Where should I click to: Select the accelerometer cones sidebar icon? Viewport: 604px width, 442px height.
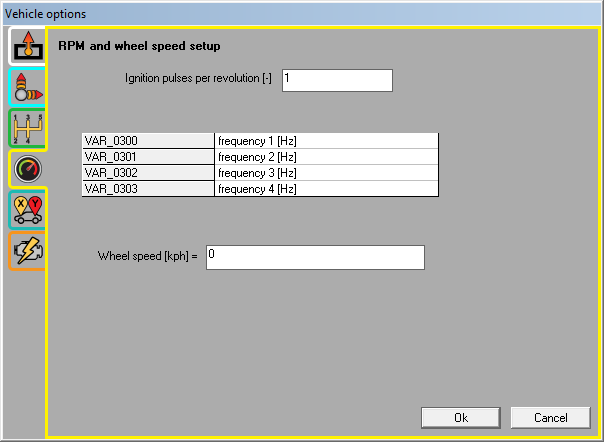point(27,88)
